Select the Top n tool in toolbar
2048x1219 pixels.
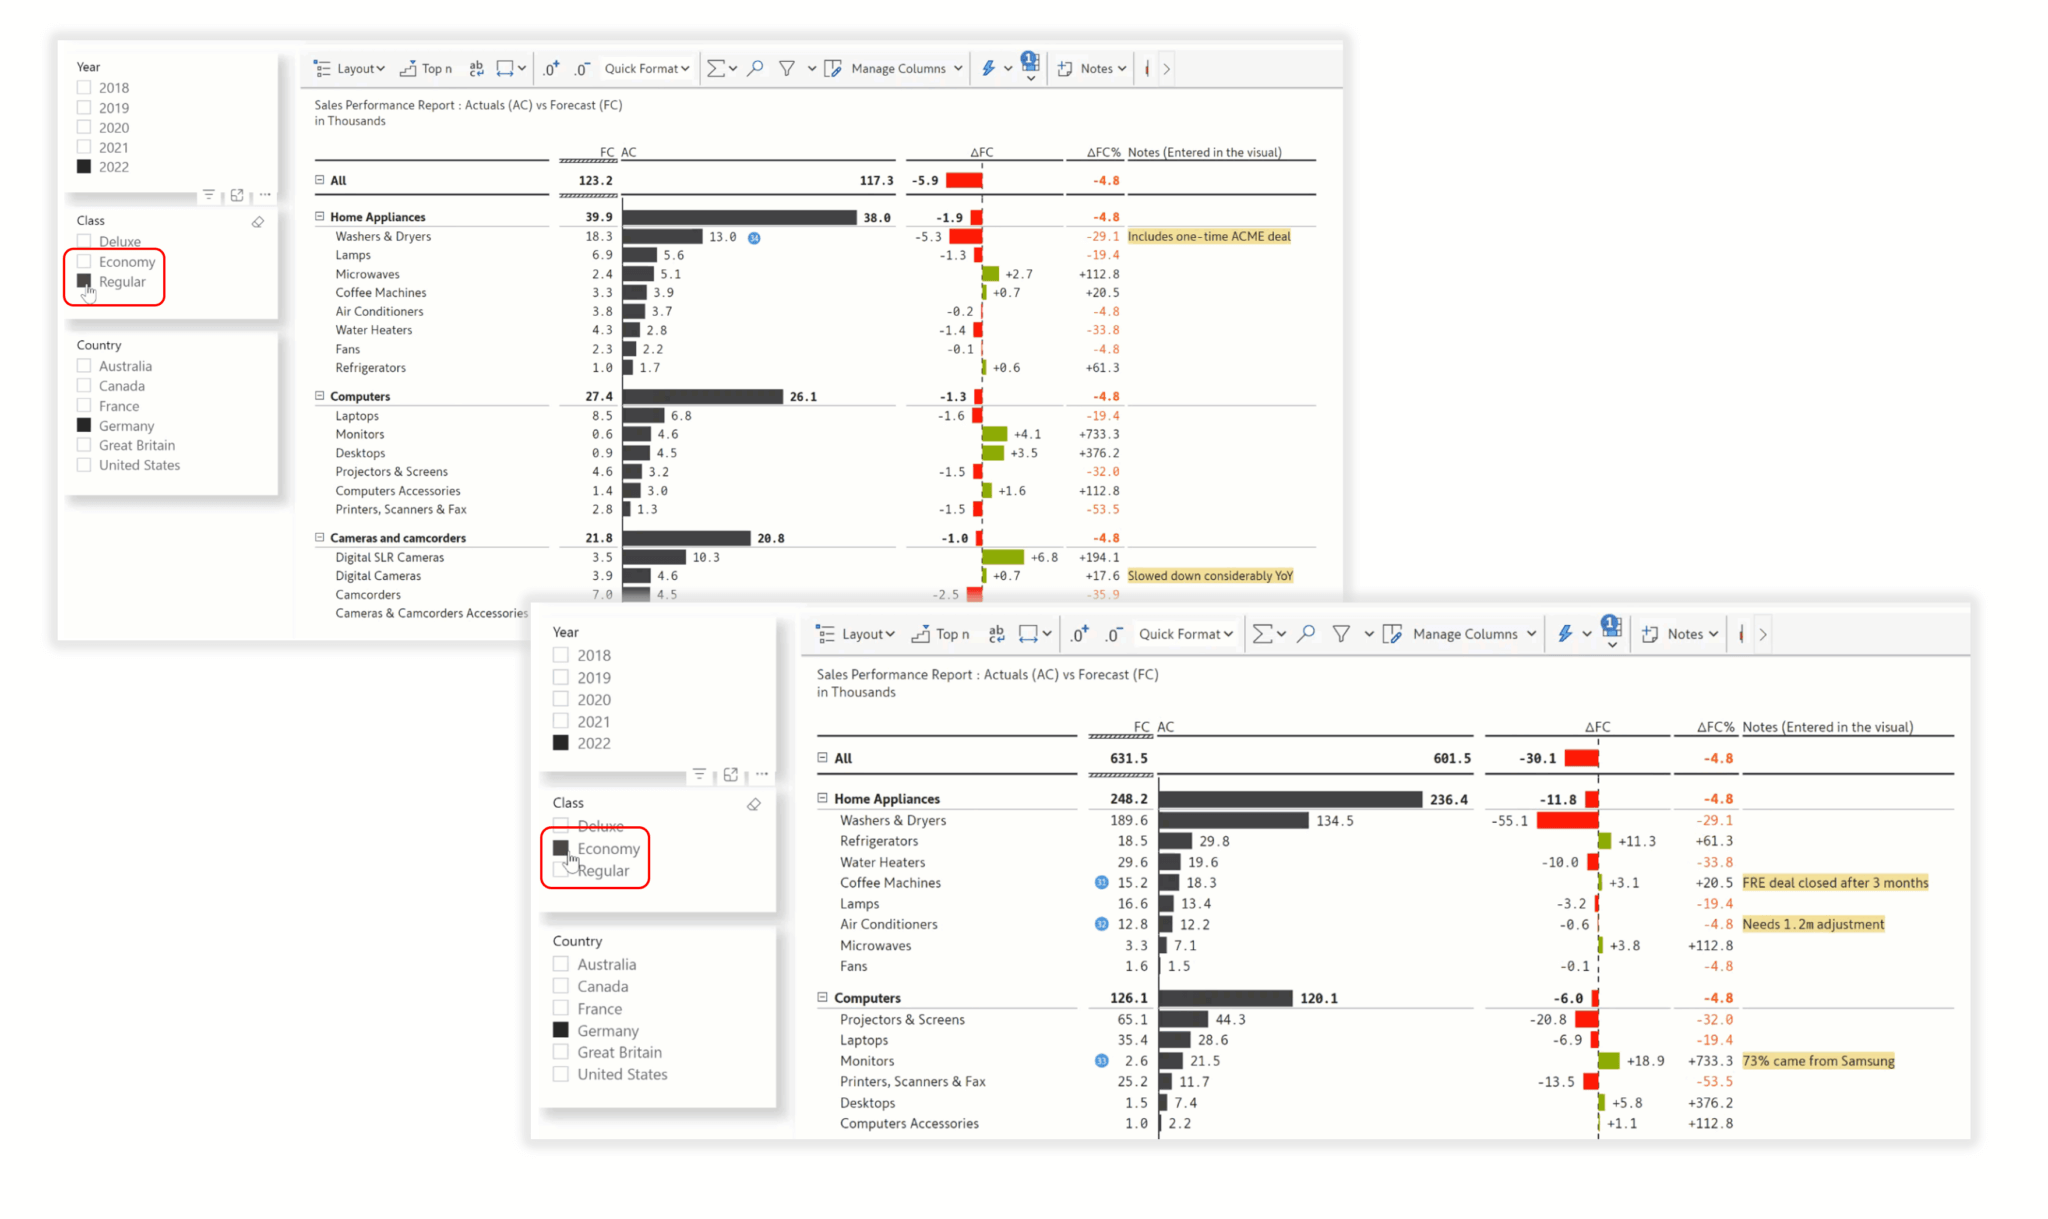pos(426,68)
